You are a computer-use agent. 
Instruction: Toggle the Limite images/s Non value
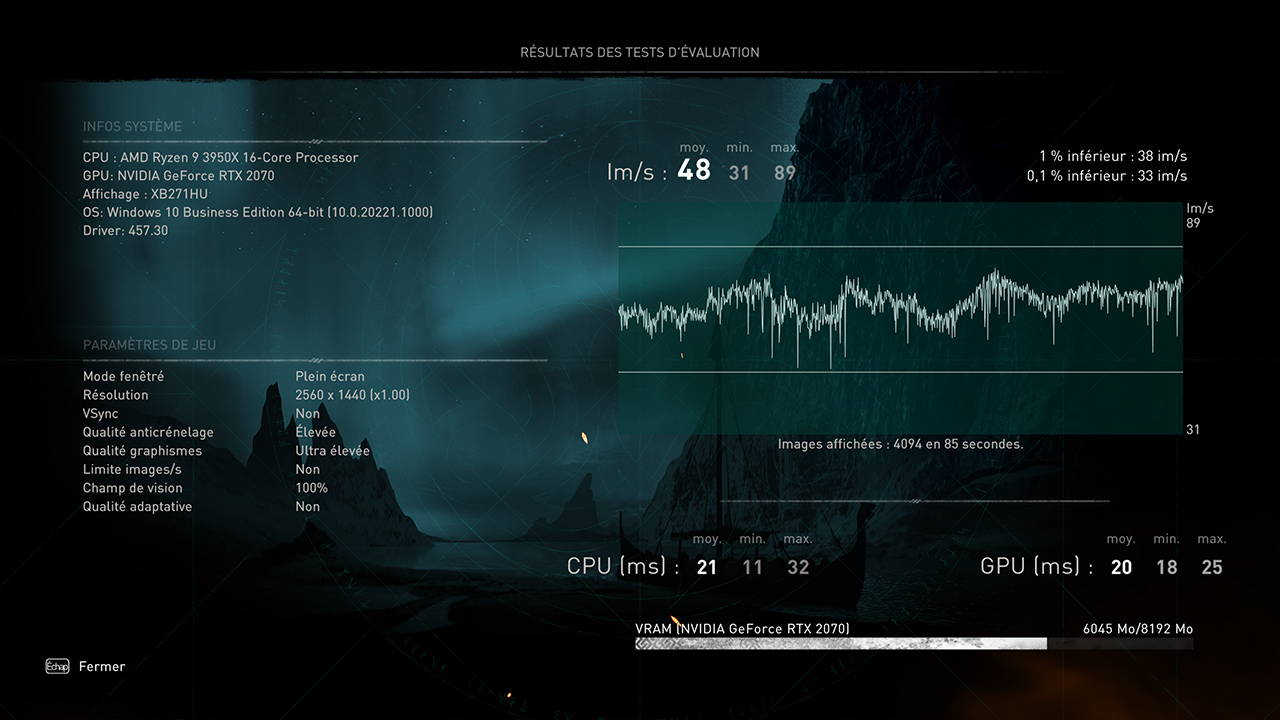(x=307, y=470)
